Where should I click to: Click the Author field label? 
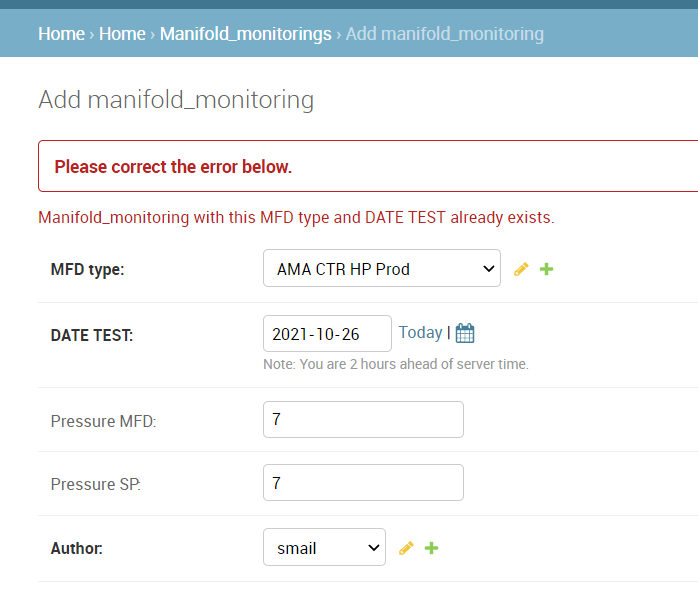pos(77,549)
